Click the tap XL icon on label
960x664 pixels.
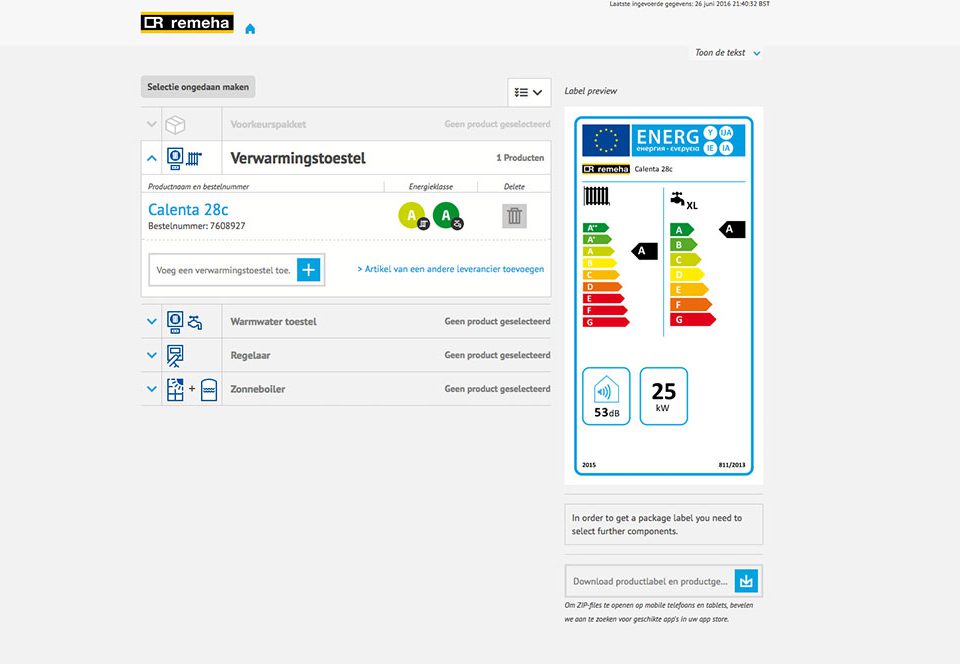click(x=684, y=200)
